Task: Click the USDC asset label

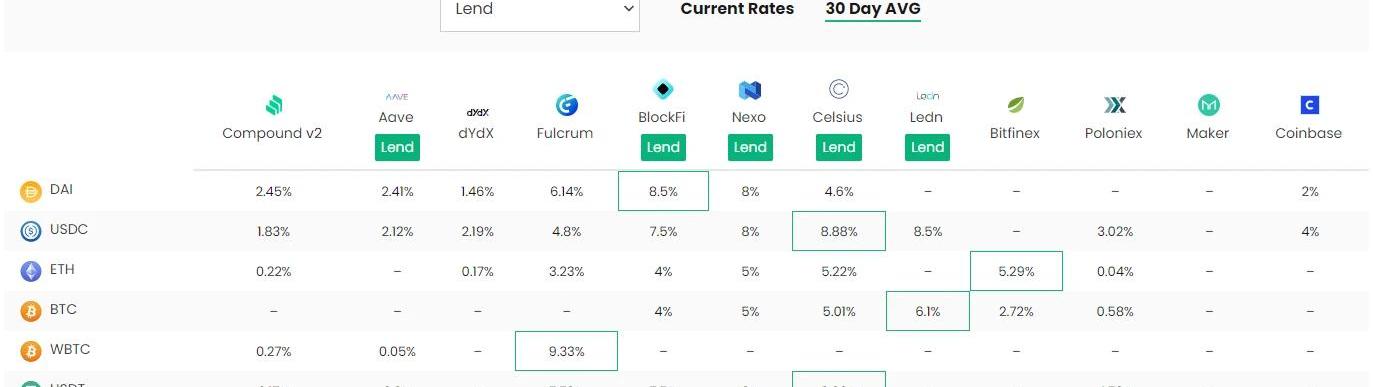Action: coord(69,230)
